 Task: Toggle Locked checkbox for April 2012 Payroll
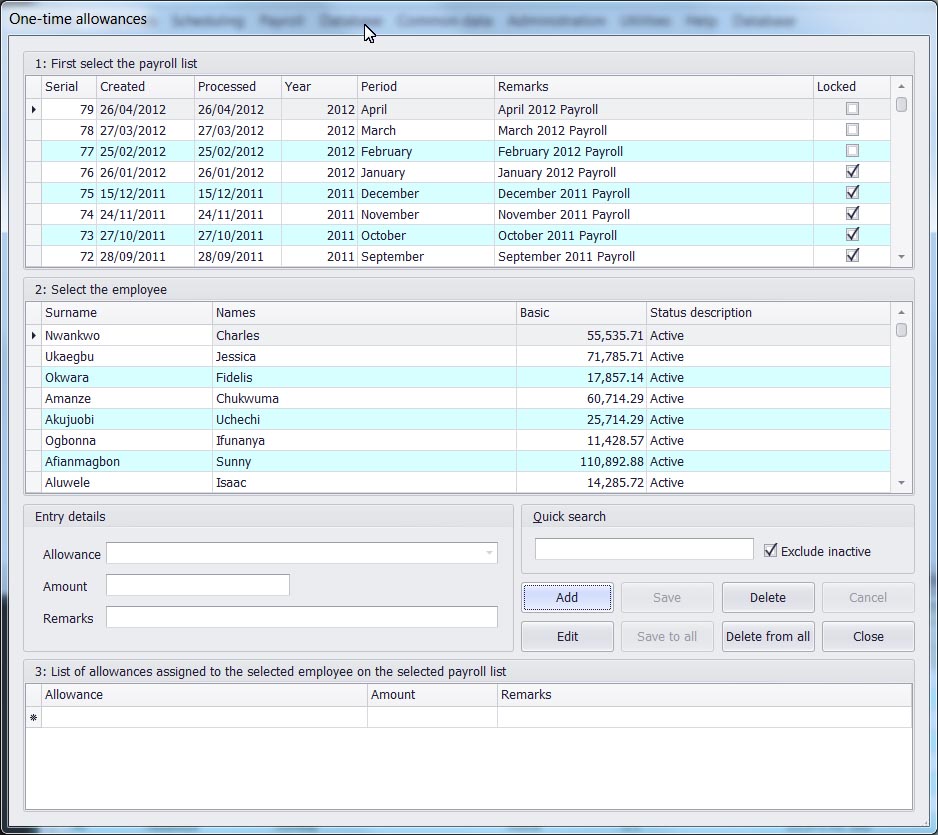click(852, 109)
